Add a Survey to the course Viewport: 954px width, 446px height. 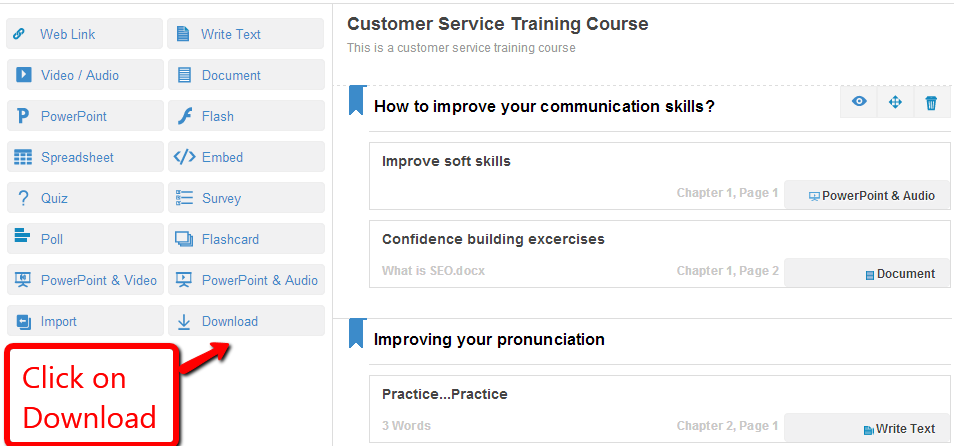click(x=245, y=198)
